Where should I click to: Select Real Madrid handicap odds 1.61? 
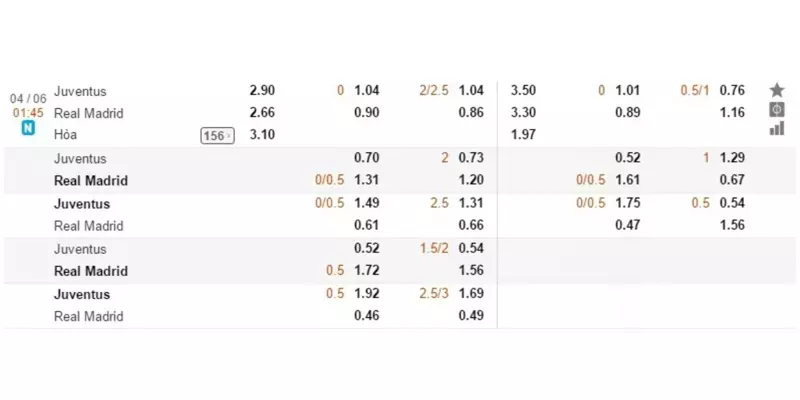[628, 180]
